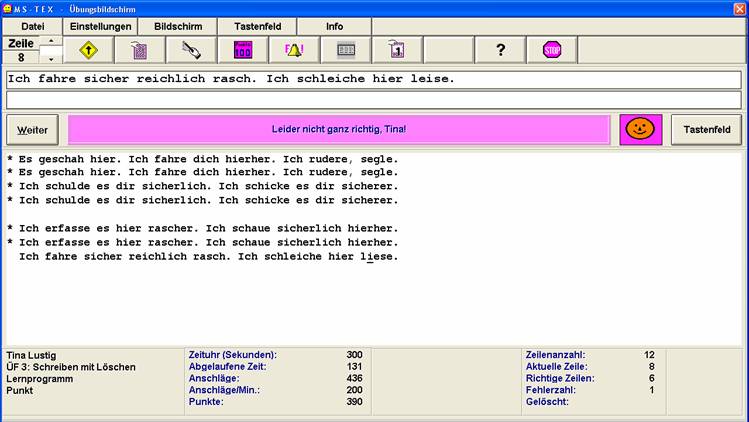Open the Info menu
This screenshot has height=422, width=749.
334,26
